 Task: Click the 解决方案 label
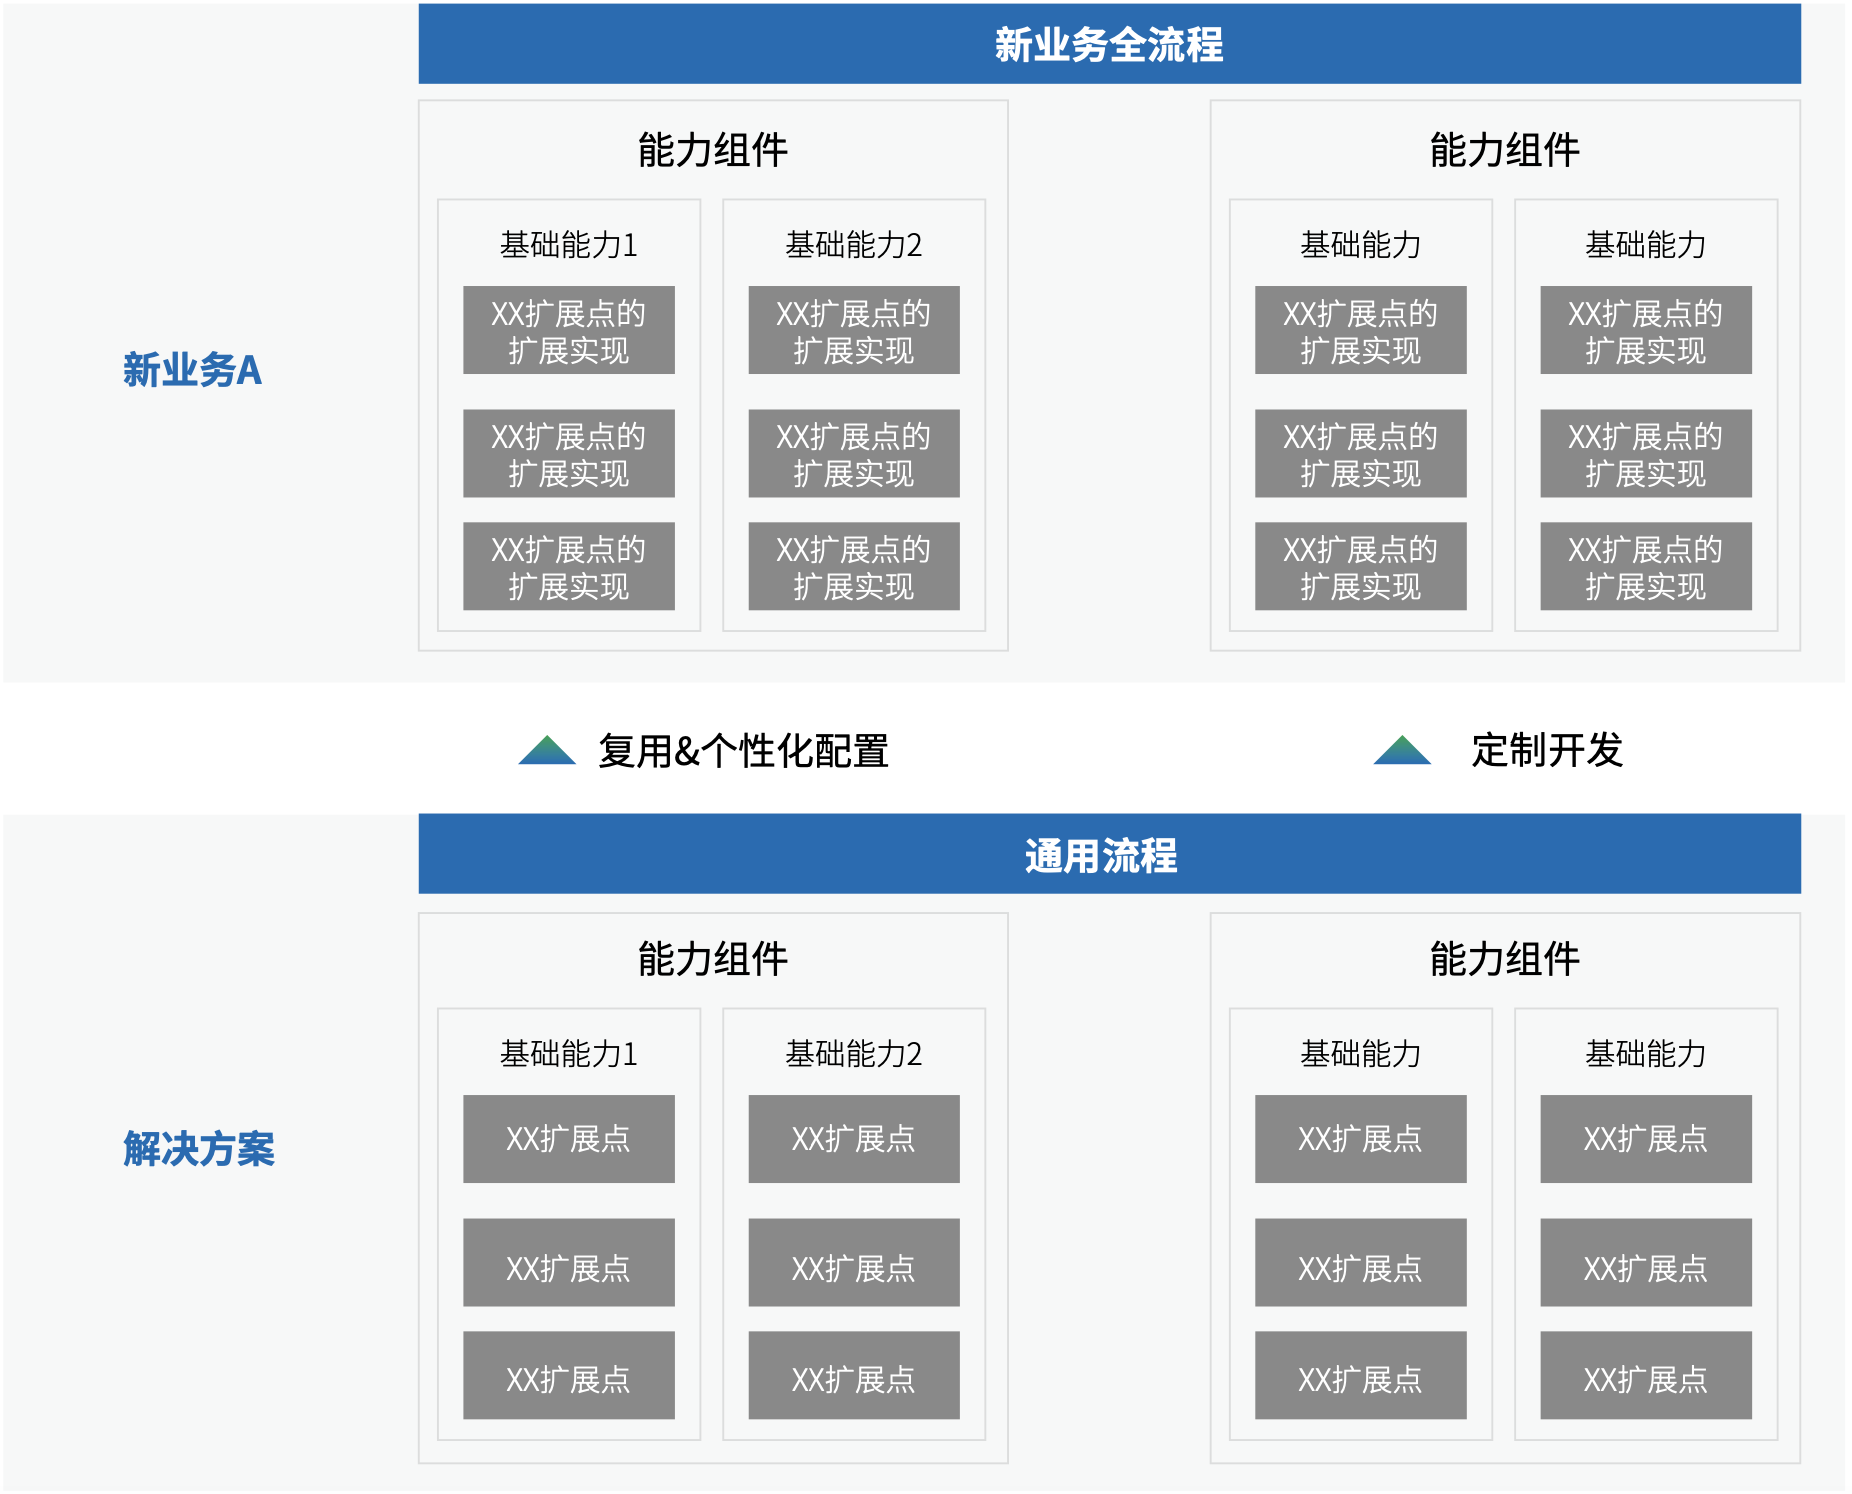point(198,1149)
